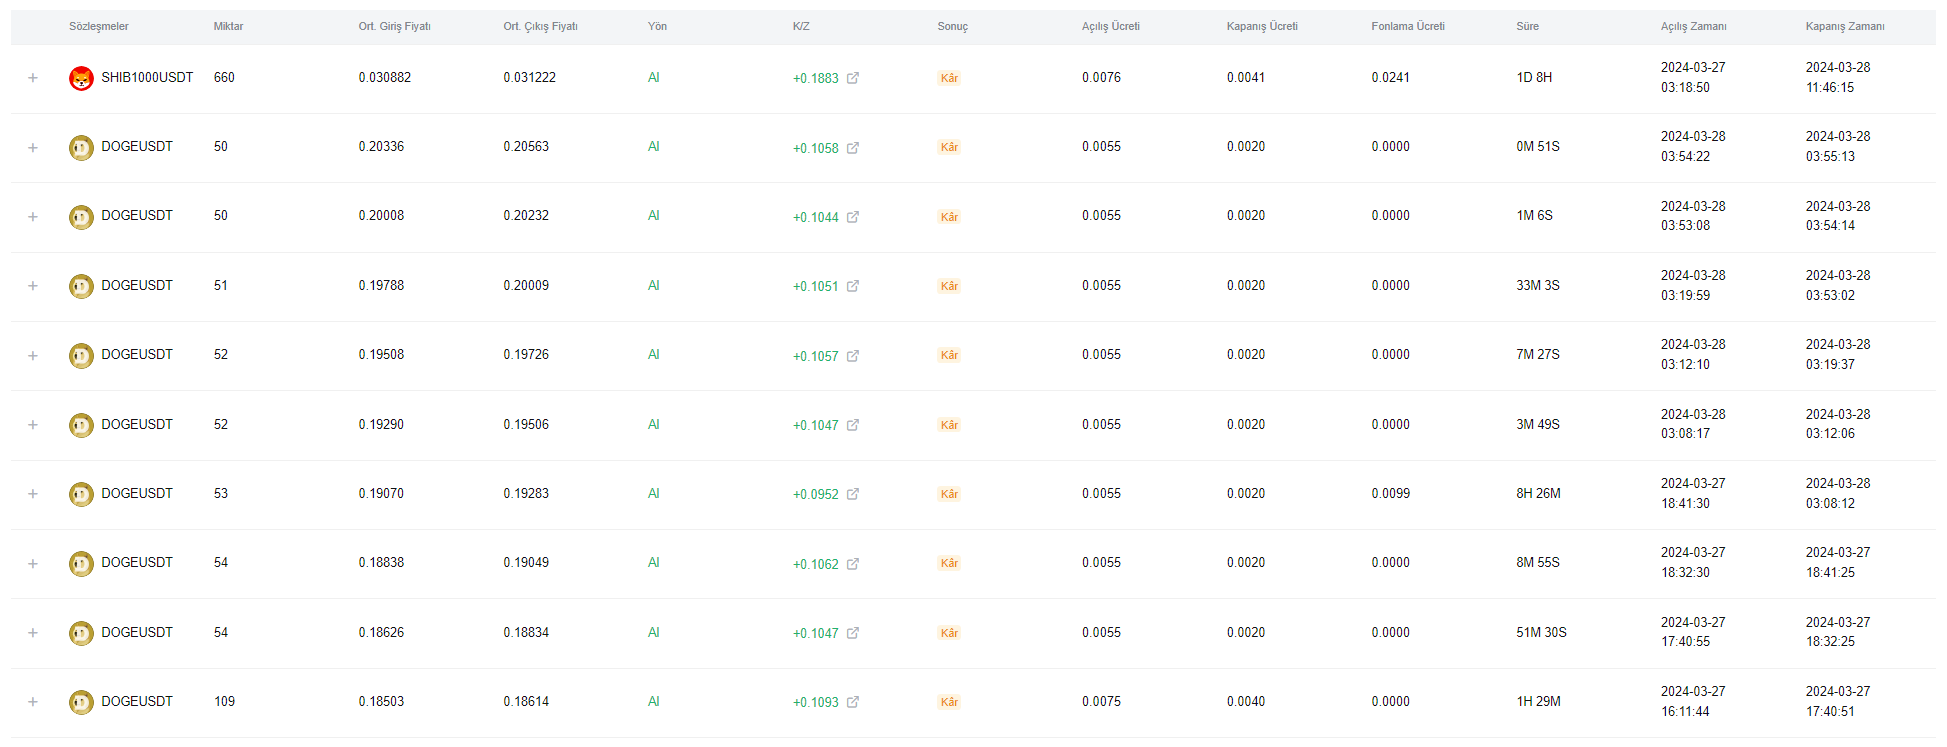
Task: Click the entry price '0.030882'
Action: pyautogui.click(x=384, y=77)
